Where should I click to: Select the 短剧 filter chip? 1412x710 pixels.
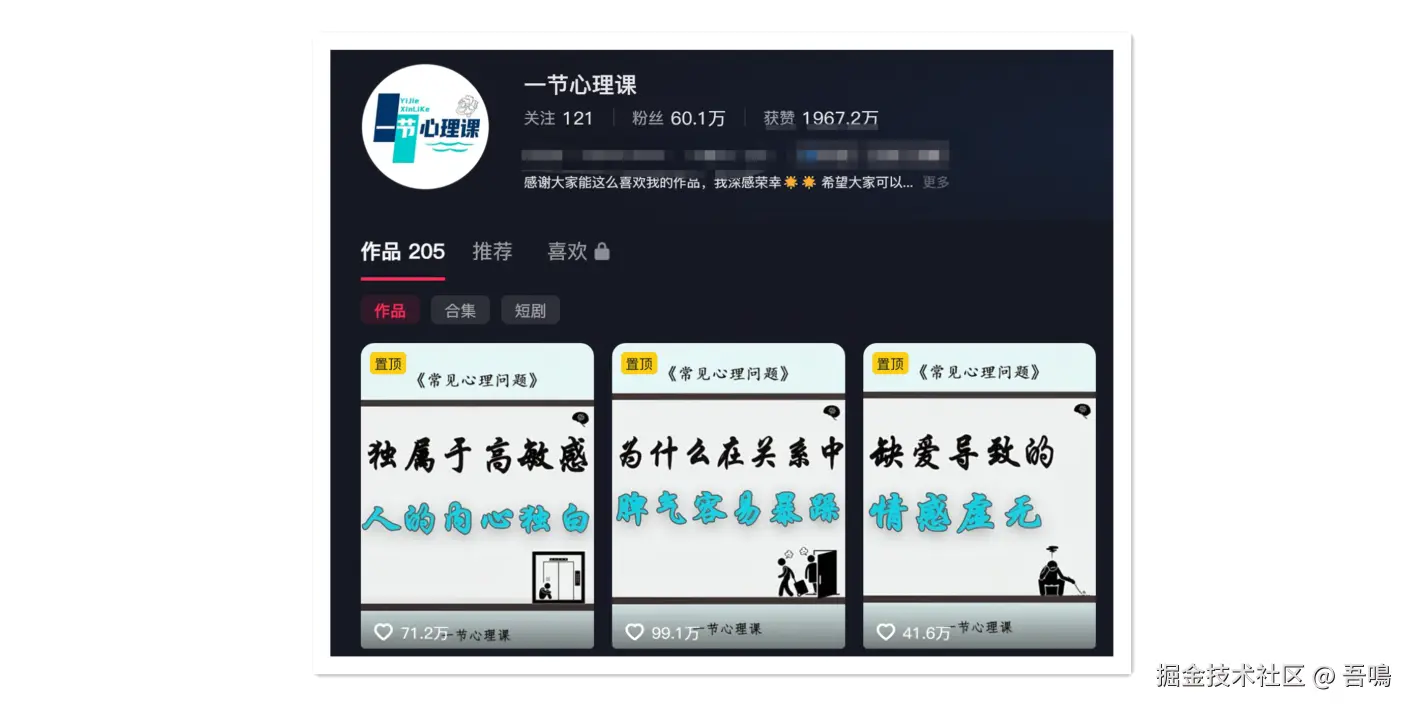coord(530,310)
